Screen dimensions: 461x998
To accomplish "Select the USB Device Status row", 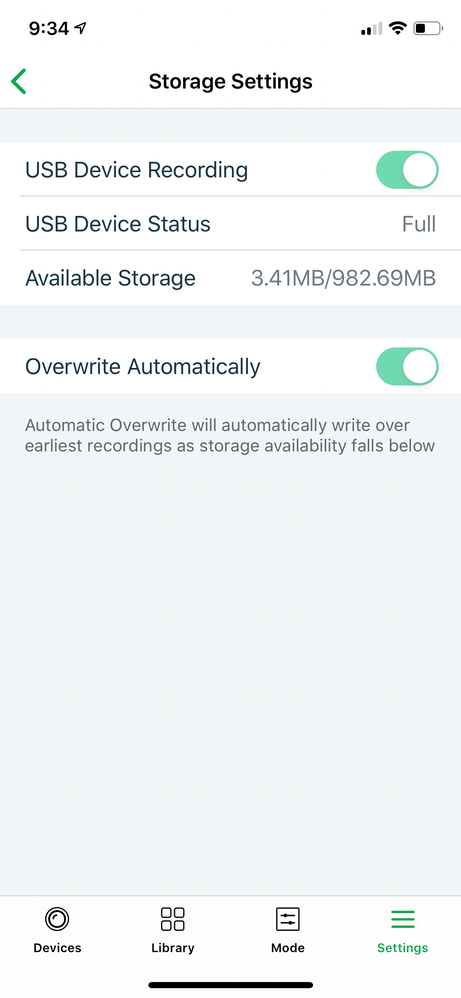I will click(x=230, y=224).
